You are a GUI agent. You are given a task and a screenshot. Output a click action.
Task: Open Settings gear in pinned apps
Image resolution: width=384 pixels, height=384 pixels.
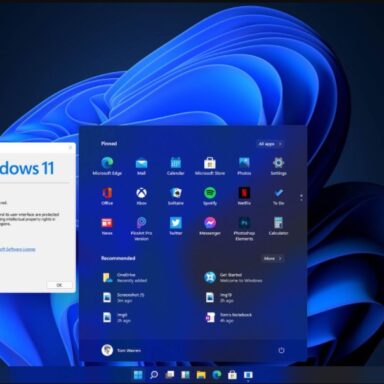point(278,166)
